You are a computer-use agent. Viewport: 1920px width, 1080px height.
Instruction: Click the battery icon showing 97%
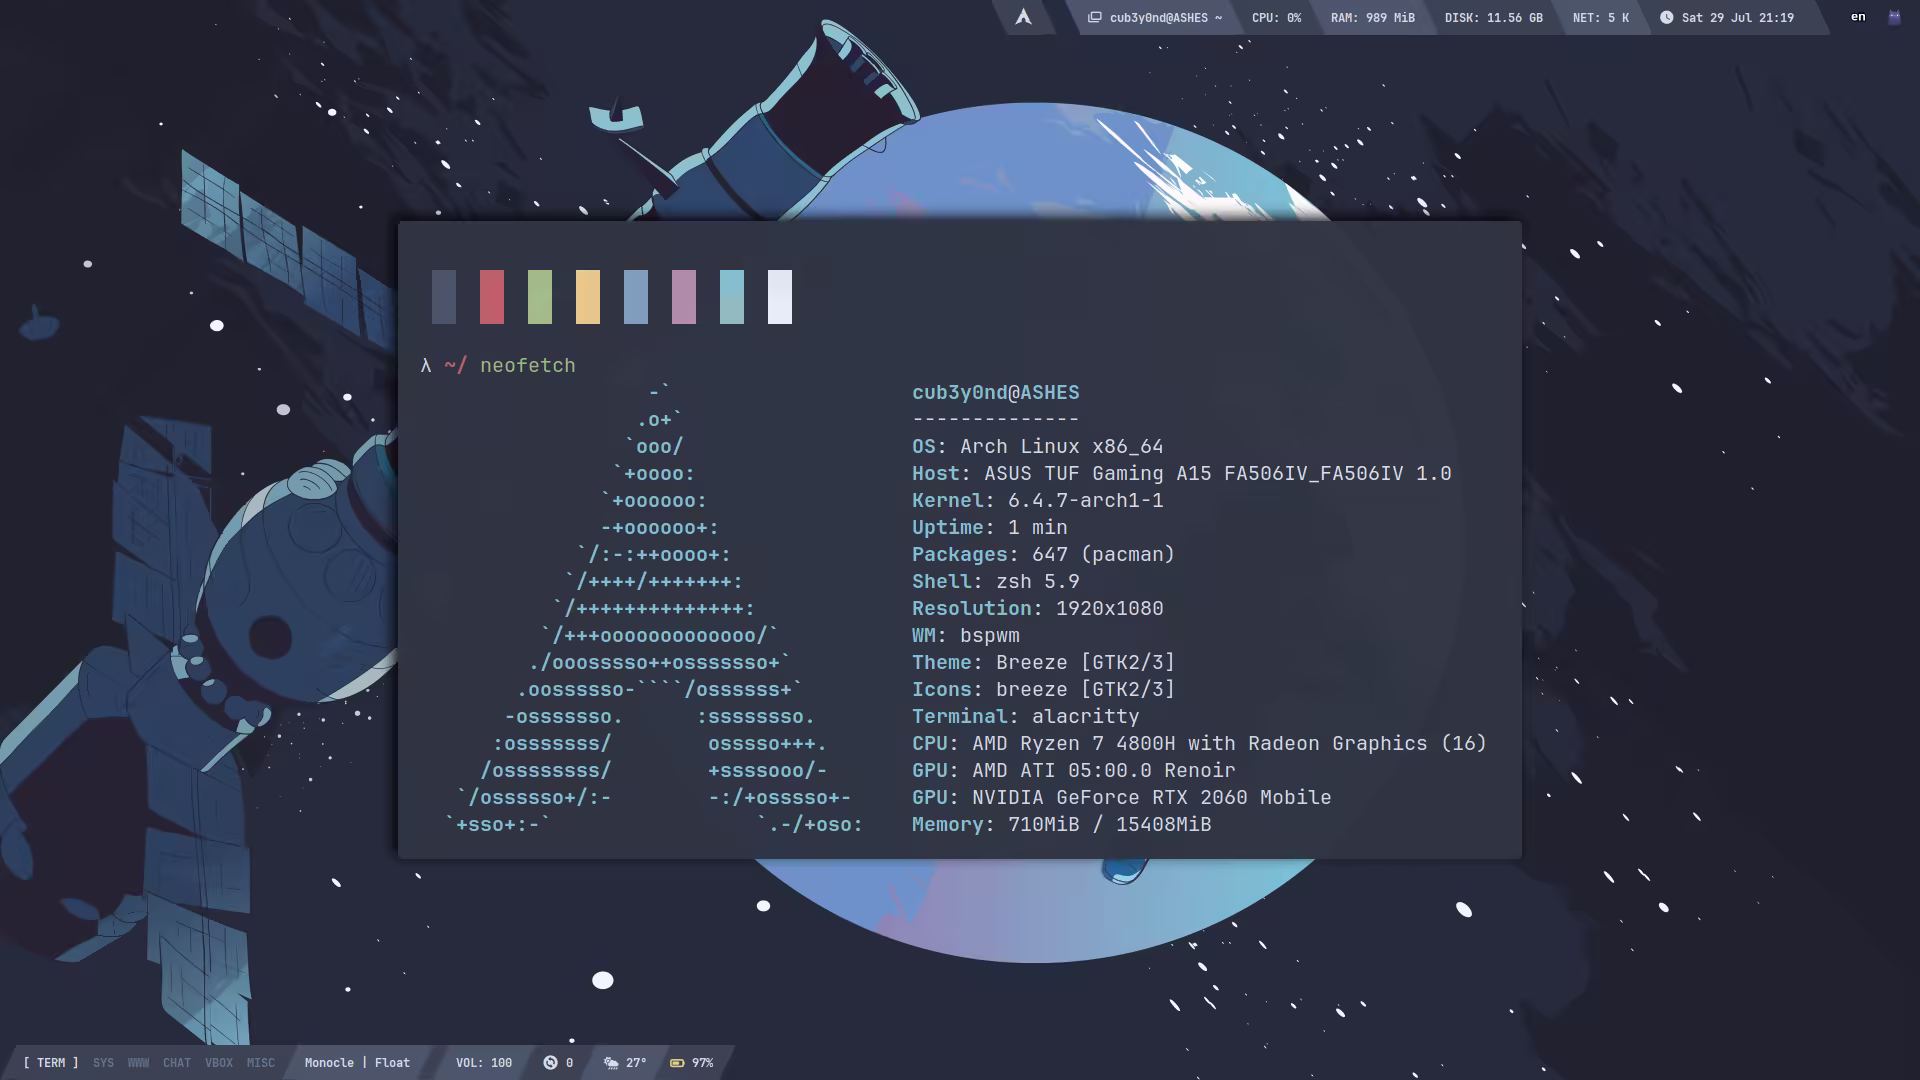pos(677,1062)
